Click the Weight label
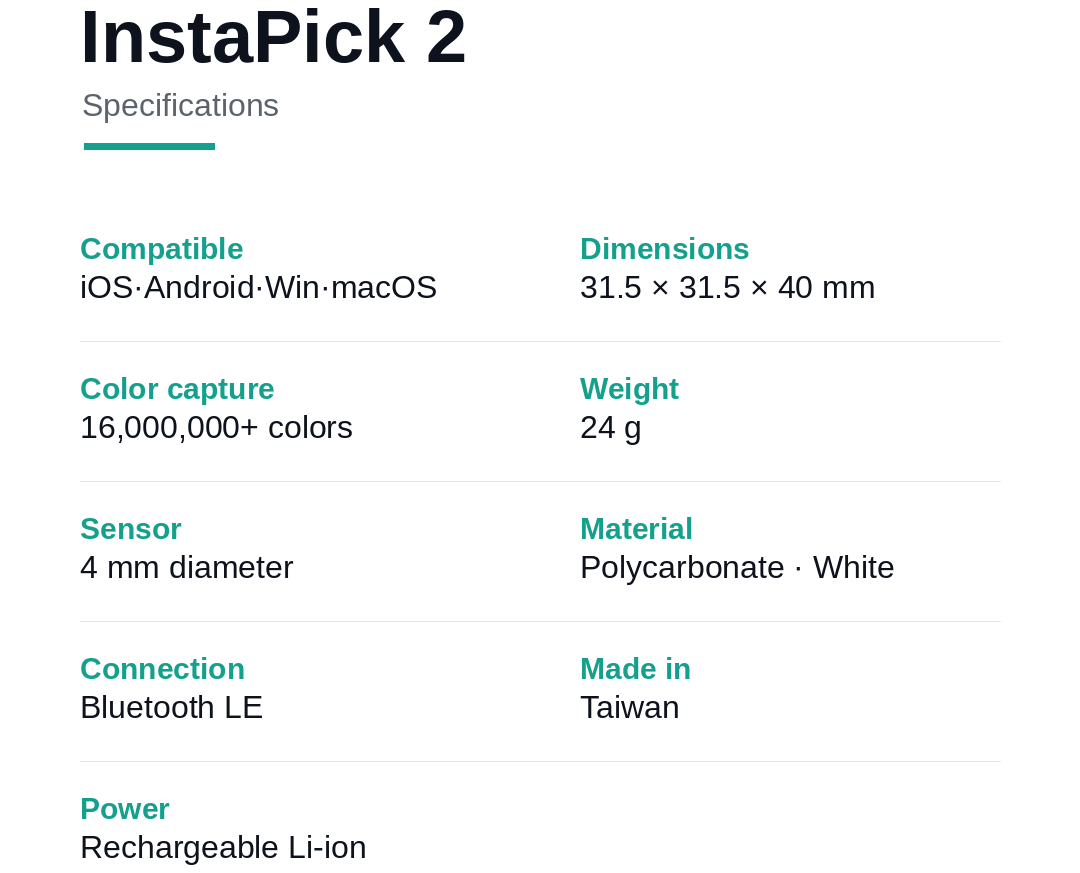Image resolution: width=1080 pixels, height=873 pixels. [630, 389]
